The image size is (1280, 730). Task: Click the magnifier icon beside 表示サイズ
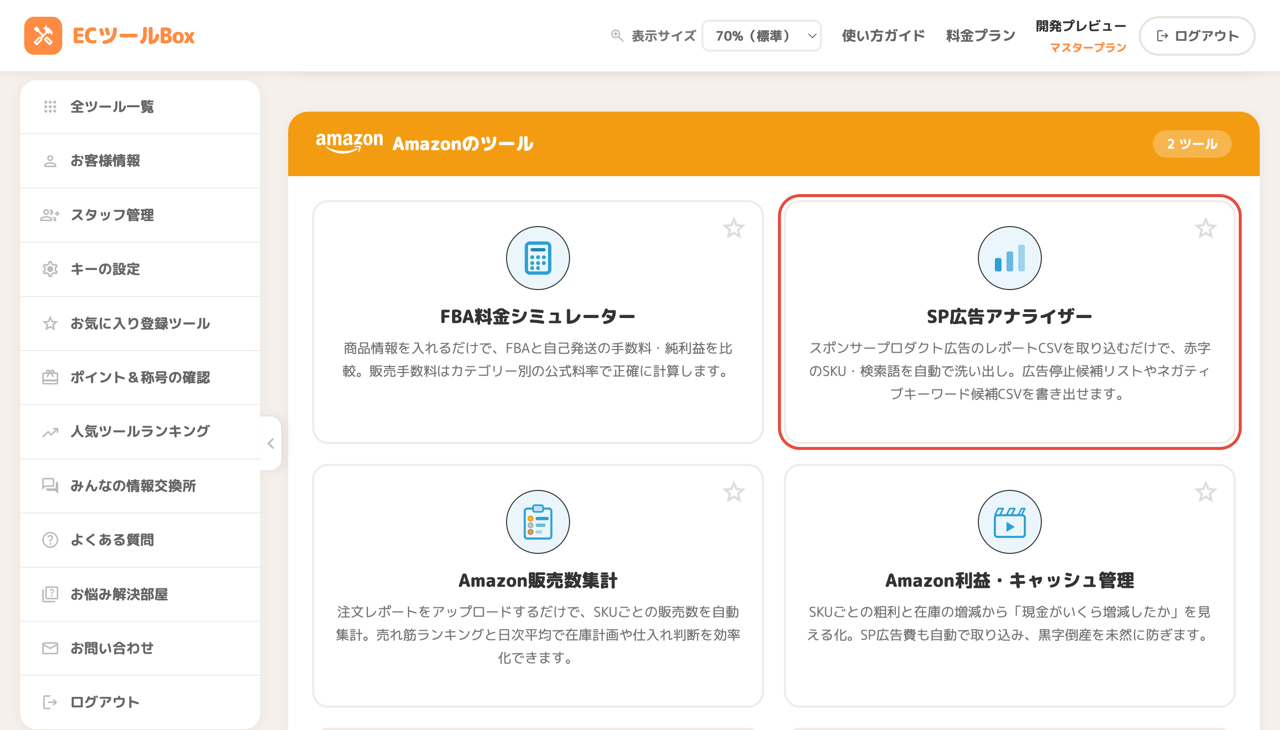pyautogui.click(x=617, y=36)
